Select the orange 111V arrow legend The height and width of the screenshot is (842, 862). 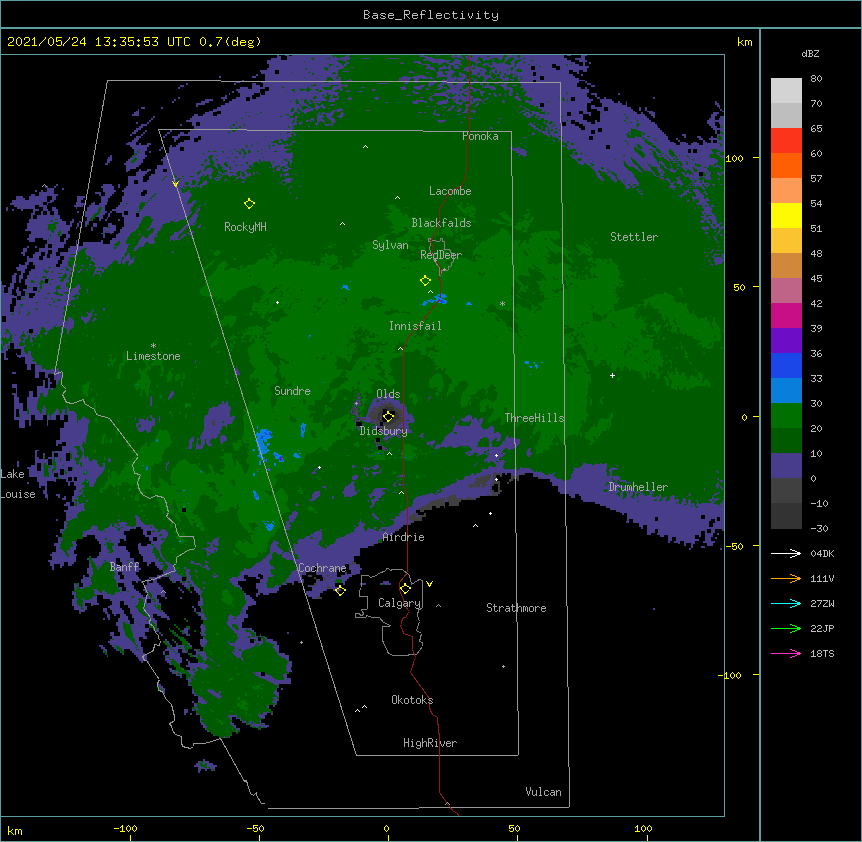tap(786, 578)
